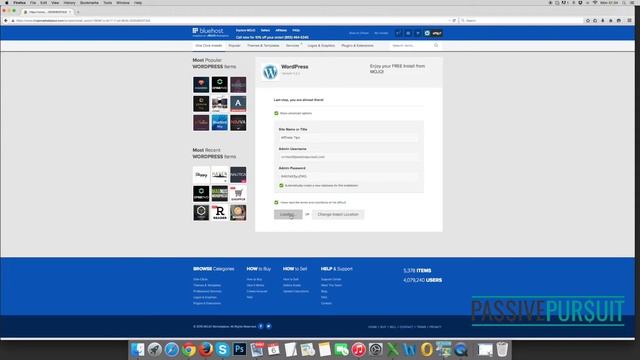Image resolution: width=640 pixels, height=360 pixels.
Task: Open yellow Notes app in dock
Action: pos(324,350)
